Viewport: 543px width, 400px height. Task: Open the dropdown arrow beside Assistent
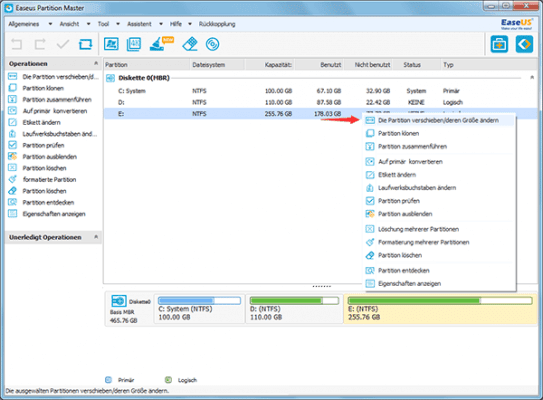tap(161, 24)
